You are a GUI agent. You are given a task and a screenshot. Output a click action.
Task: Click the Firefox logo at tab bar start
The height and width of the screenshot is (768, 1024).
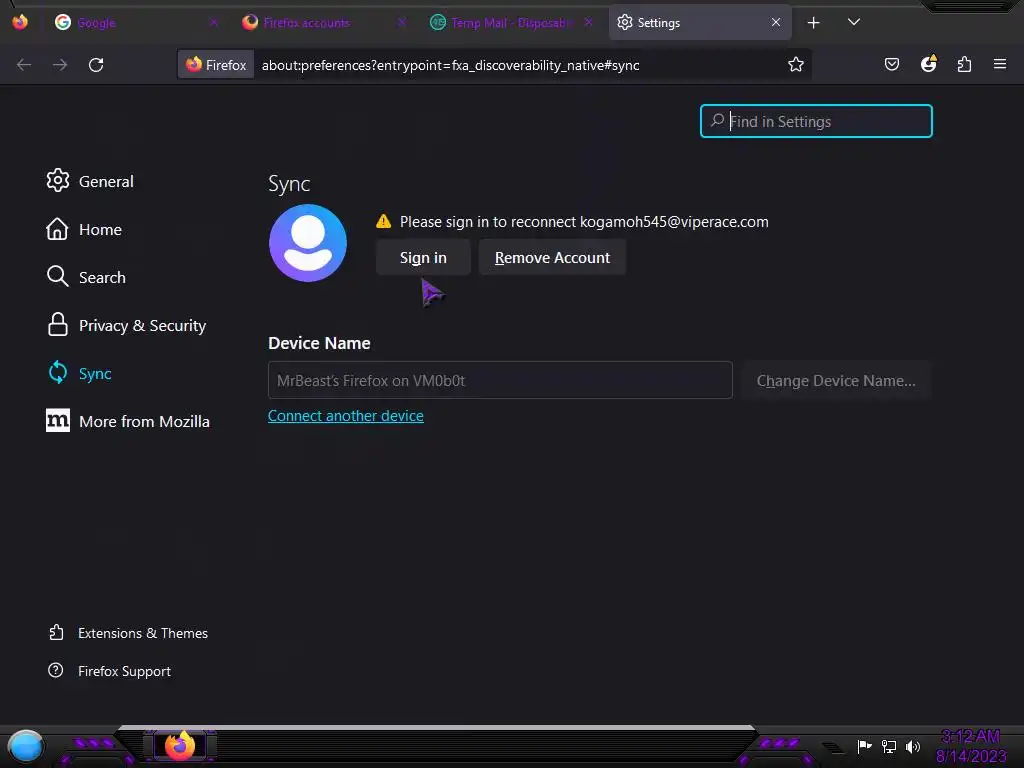pyautogui.click(x=20, y=22)
